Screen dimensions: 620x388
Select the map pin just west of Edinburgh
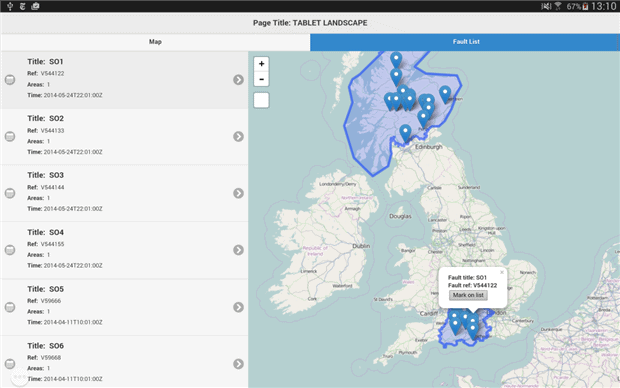pyautogui.click(x=405, y=132)
